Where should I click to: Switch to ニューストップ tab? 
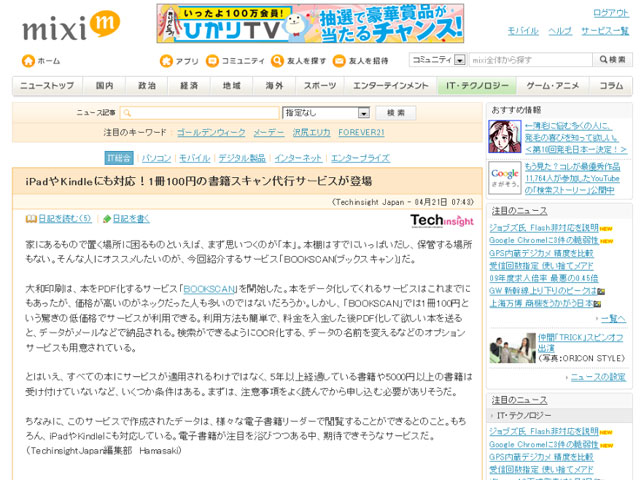[47, 86]
